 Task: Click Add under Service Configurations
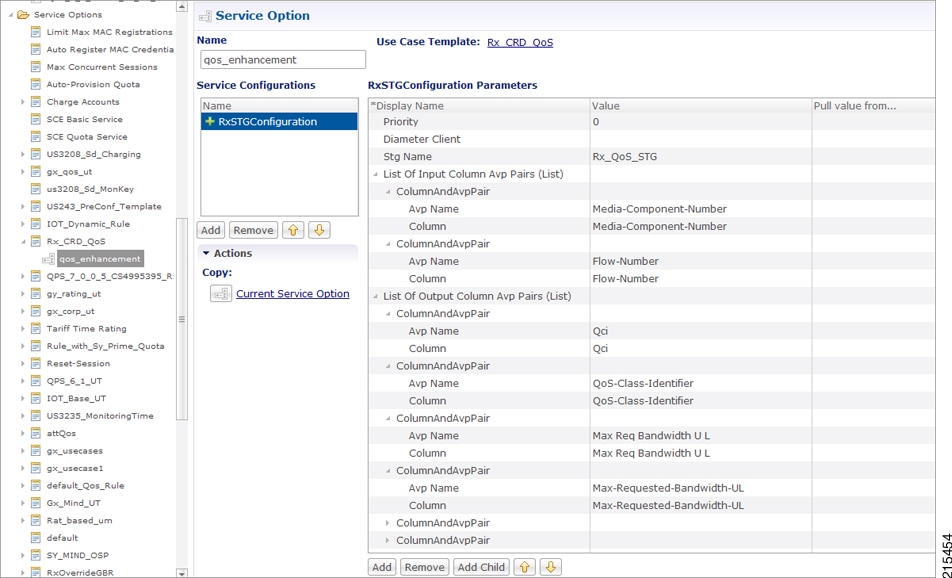pyautogui.click(x=211, y=230)
